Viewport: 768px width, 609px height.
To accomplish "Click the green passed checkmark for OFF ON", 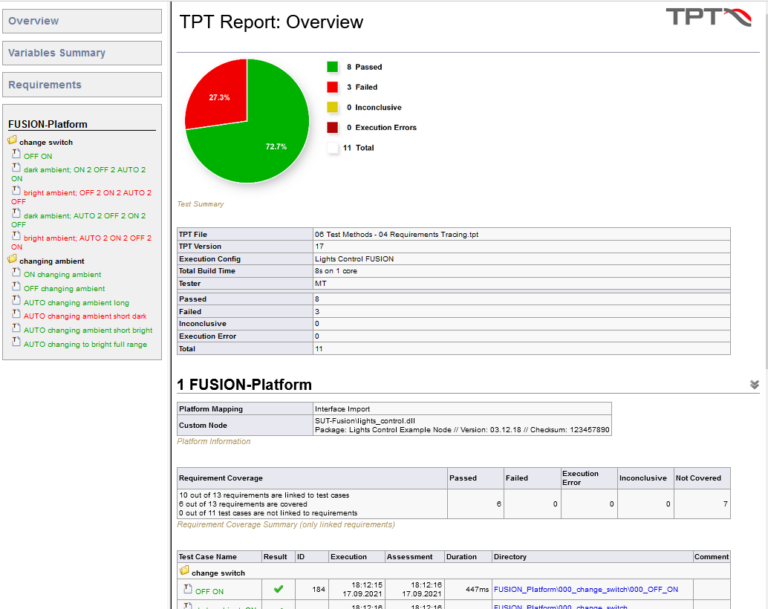I will pyautogui.click(x=278, y=589).
